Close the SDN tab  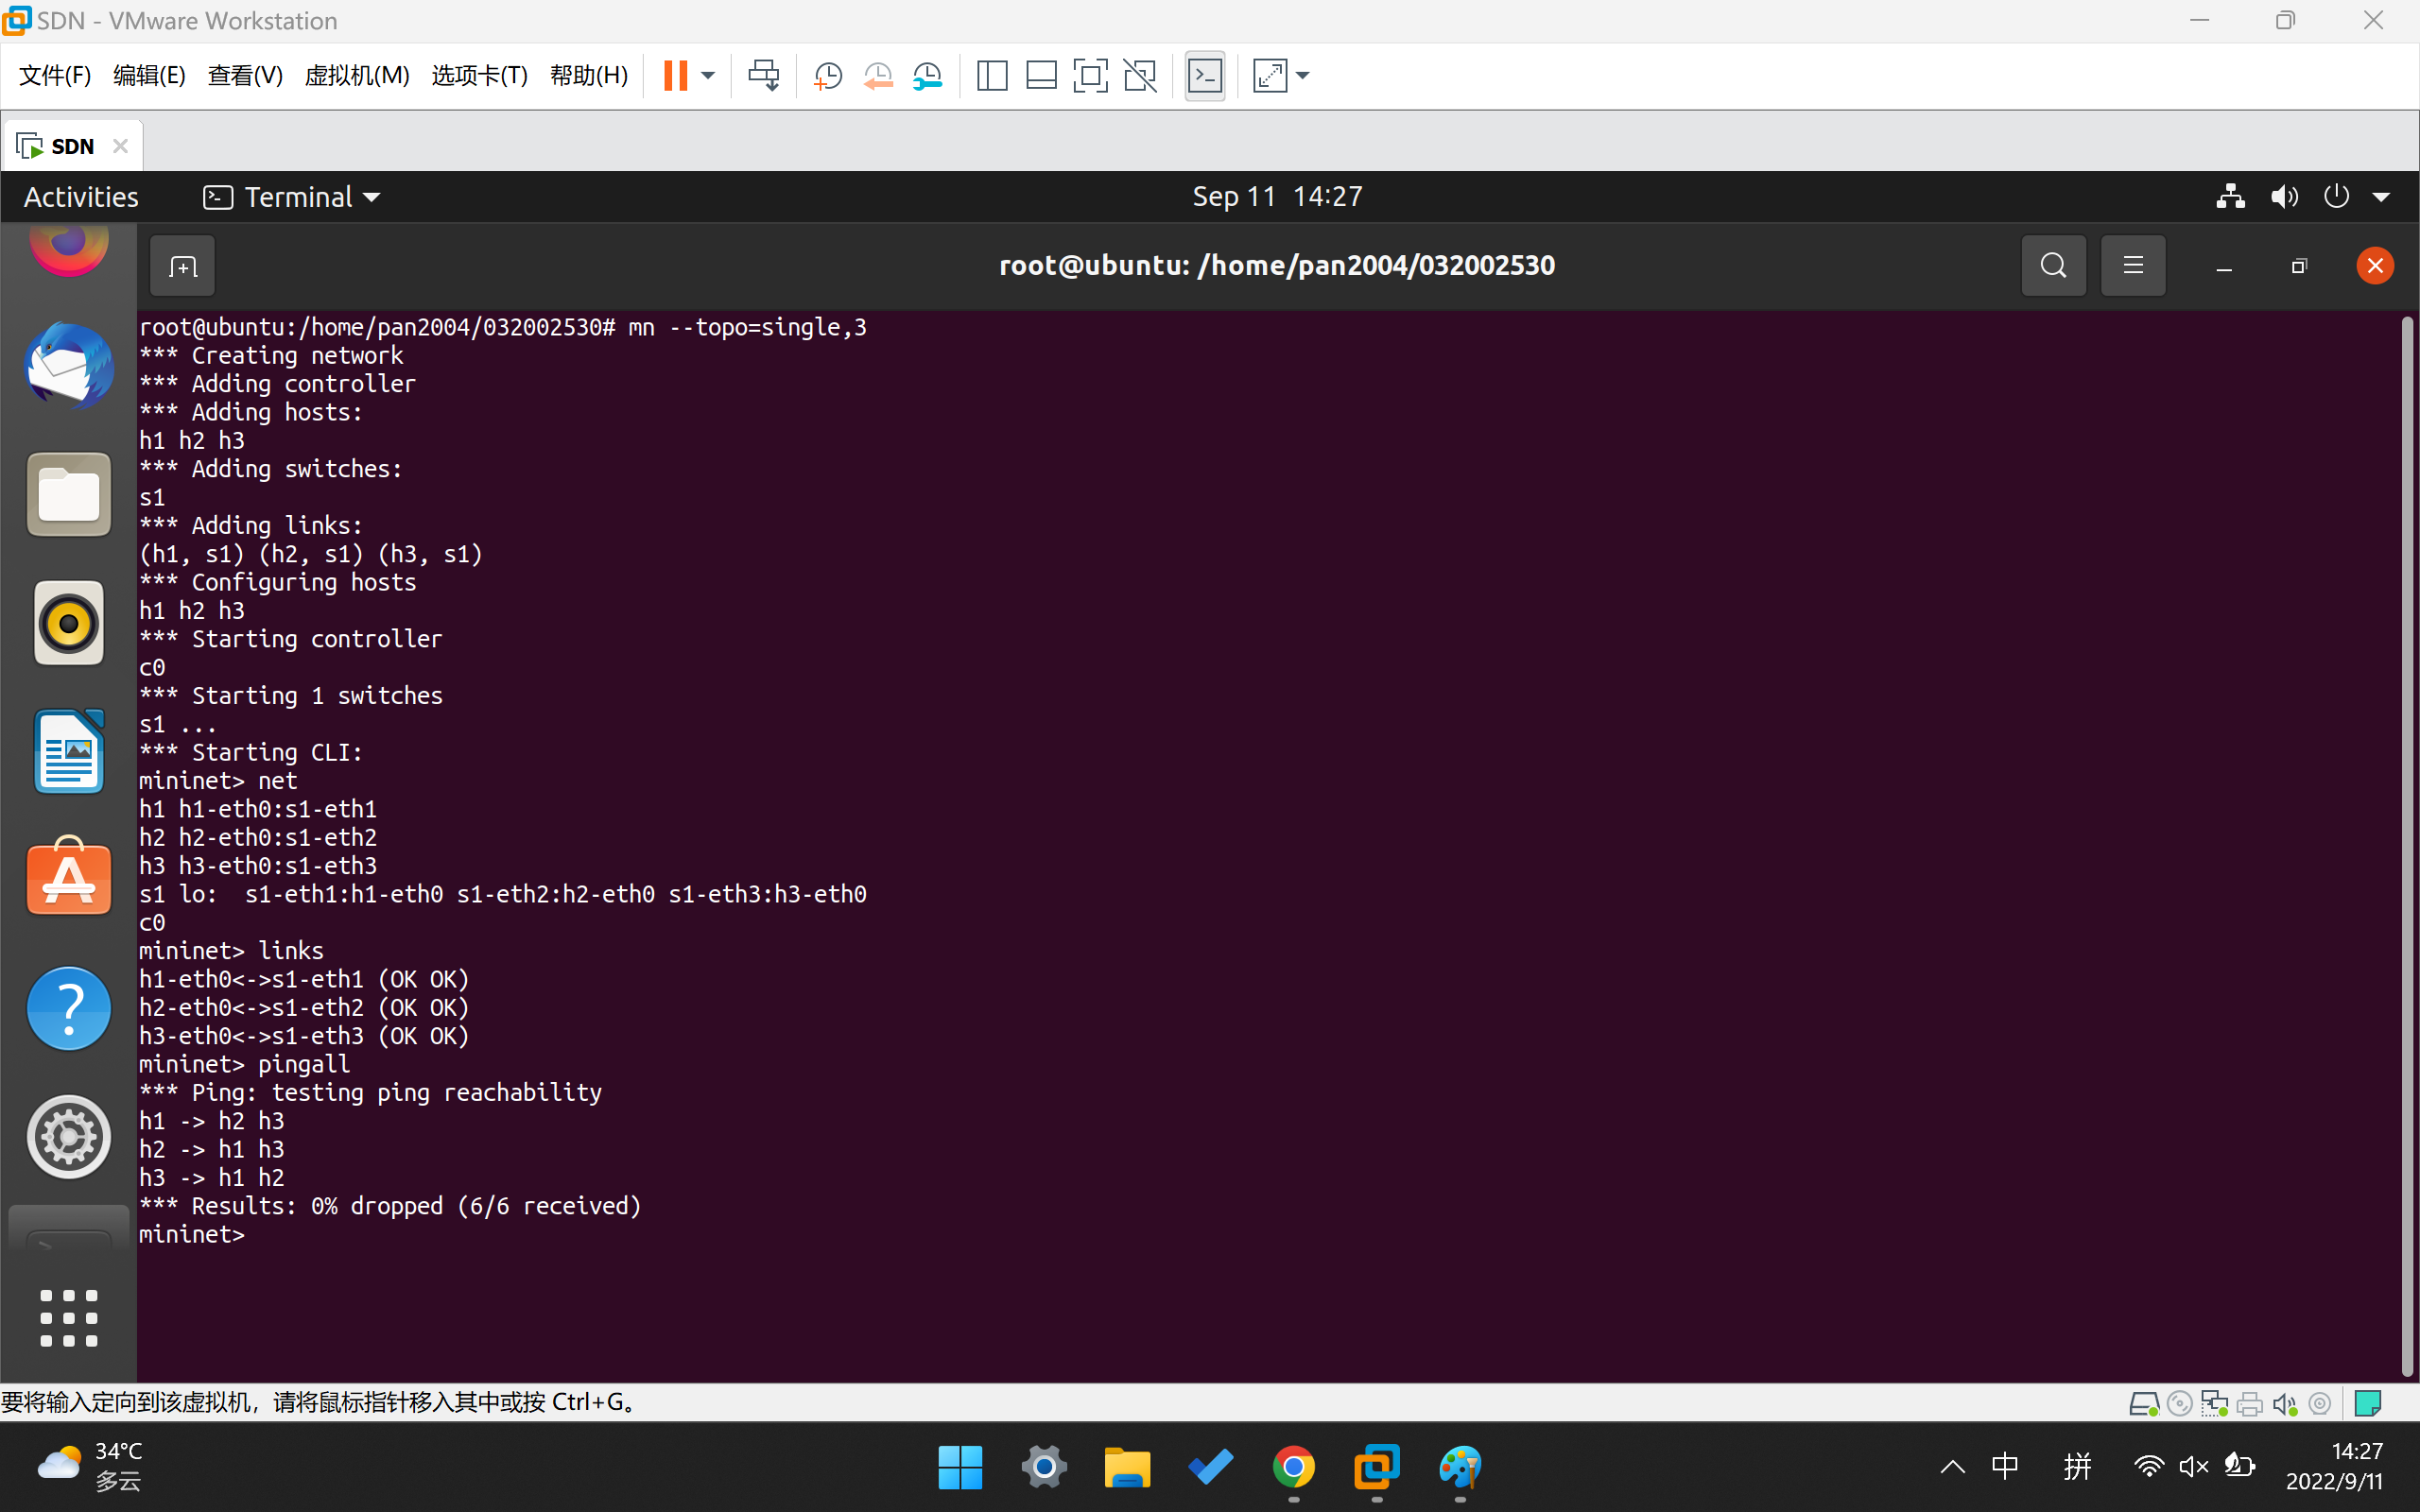click(x=121, y=146)
